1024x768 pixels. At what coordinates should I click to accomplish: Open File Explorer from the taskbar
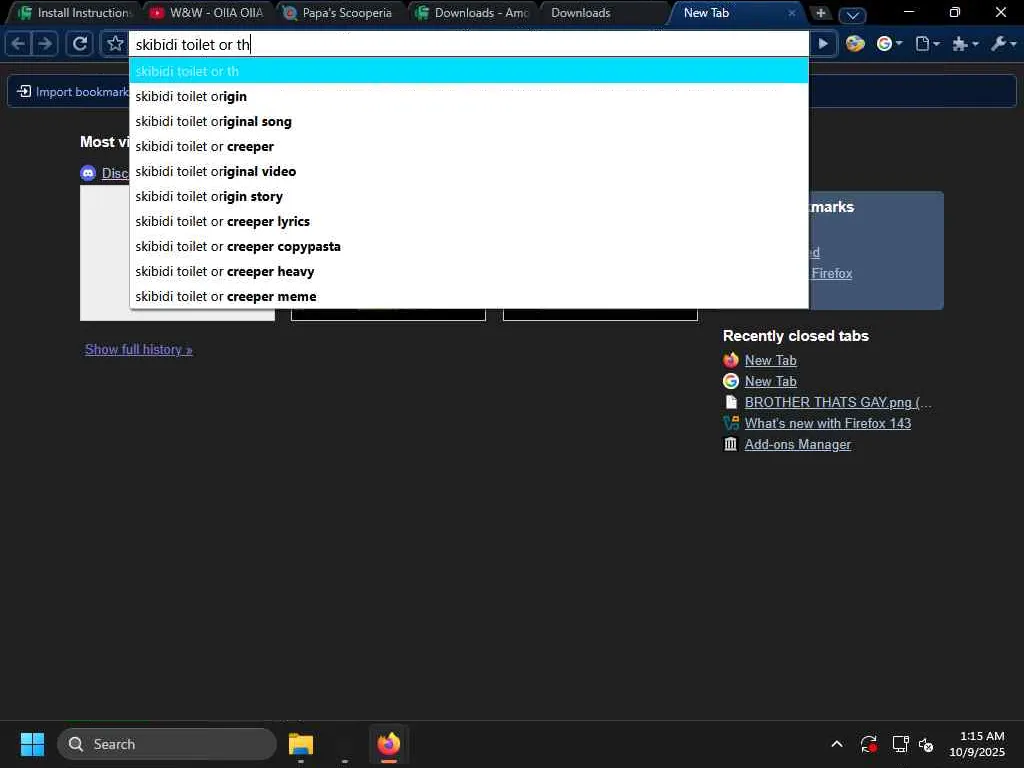(301, 744)
